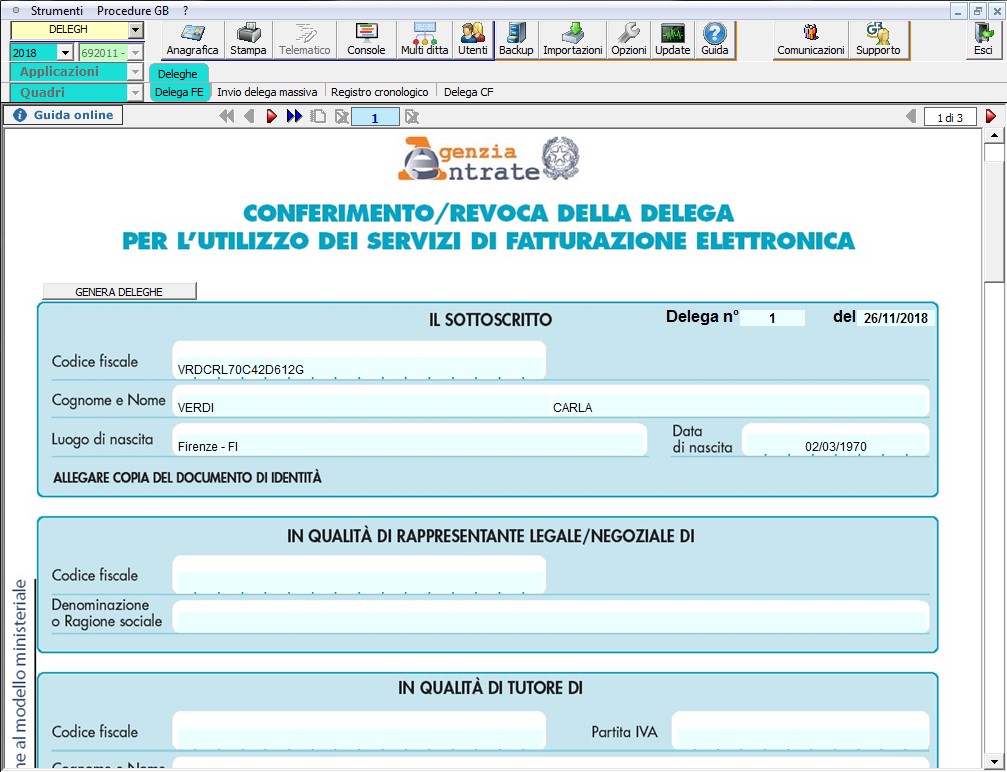
Task: Click the Update toolbar icon
Action: [x=672, y=40]
